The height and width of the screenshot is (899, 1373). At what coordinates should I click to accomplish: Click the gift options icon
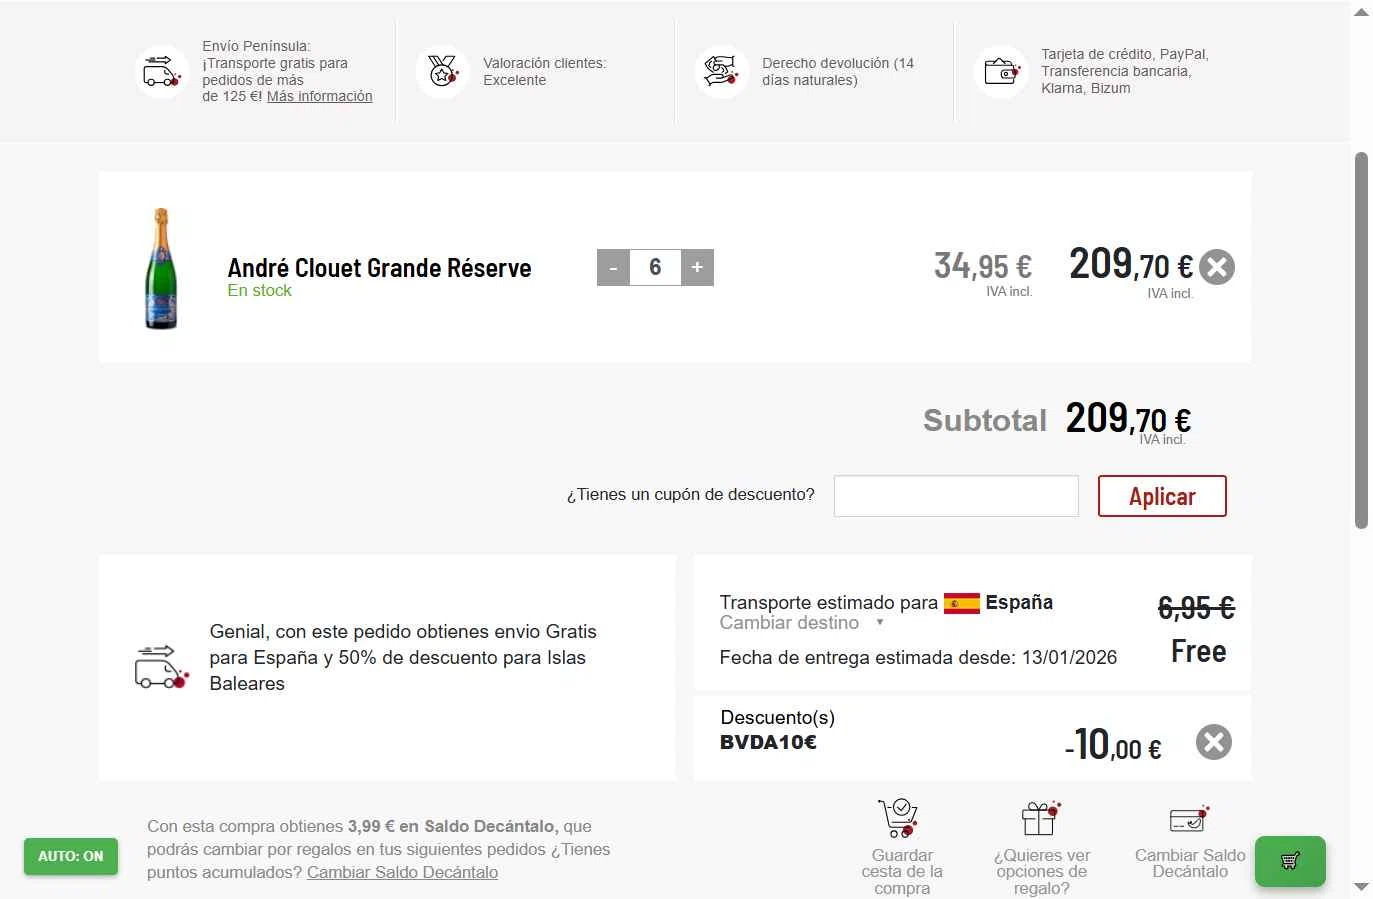click(1041, 818)
